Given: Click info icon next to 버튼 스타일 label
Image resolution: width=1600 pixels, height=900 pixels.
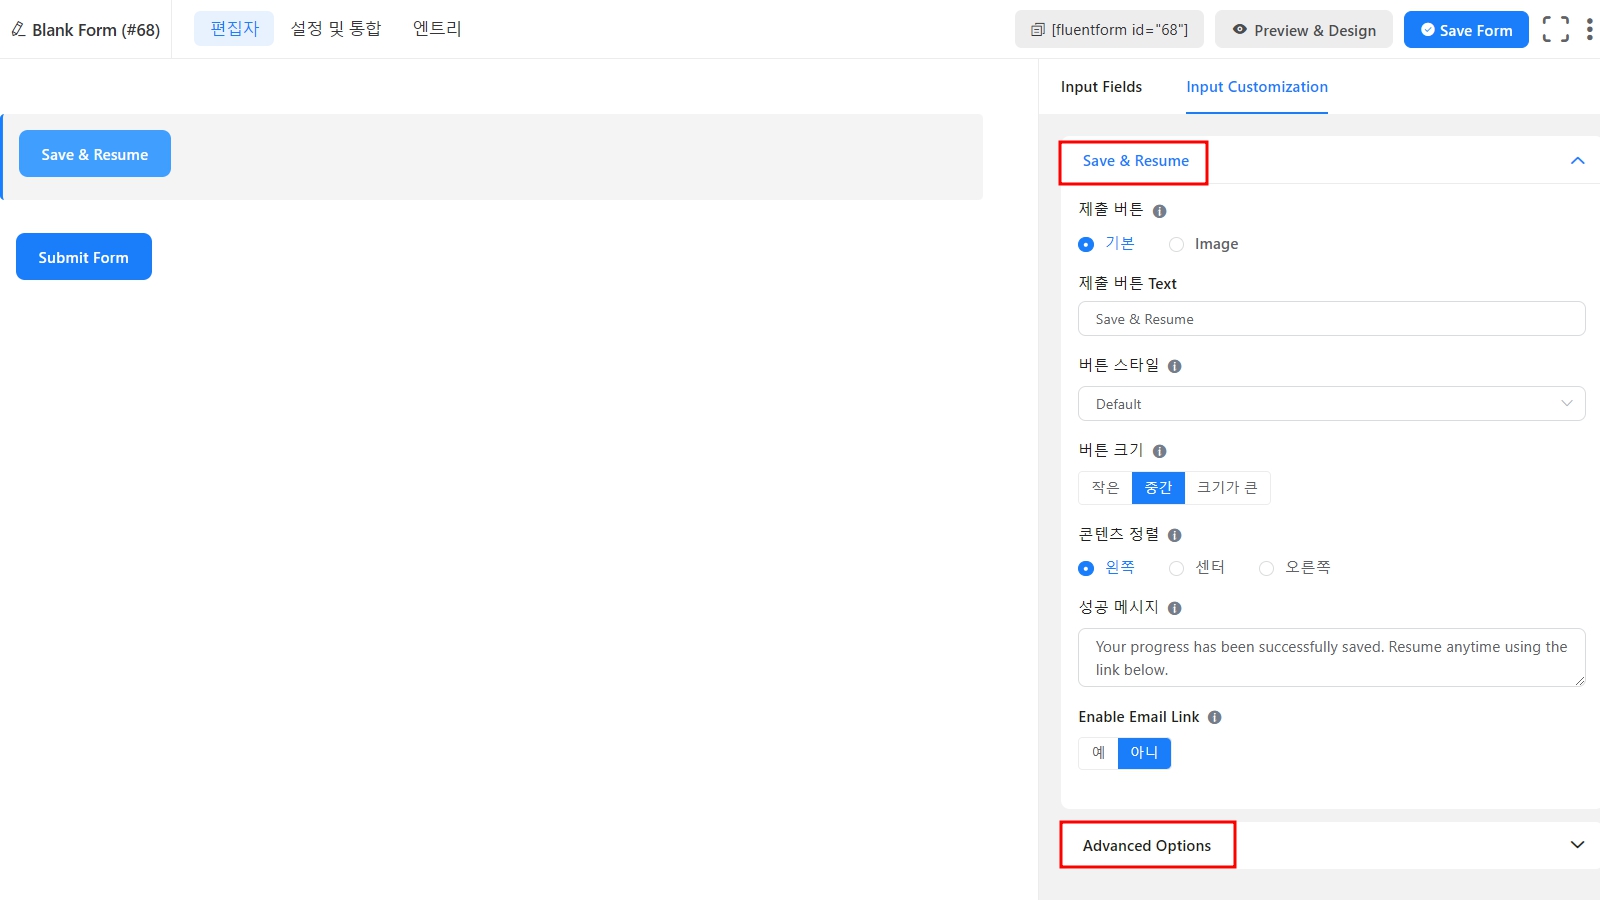Looking at the screenshot, I should point(1174,366).
